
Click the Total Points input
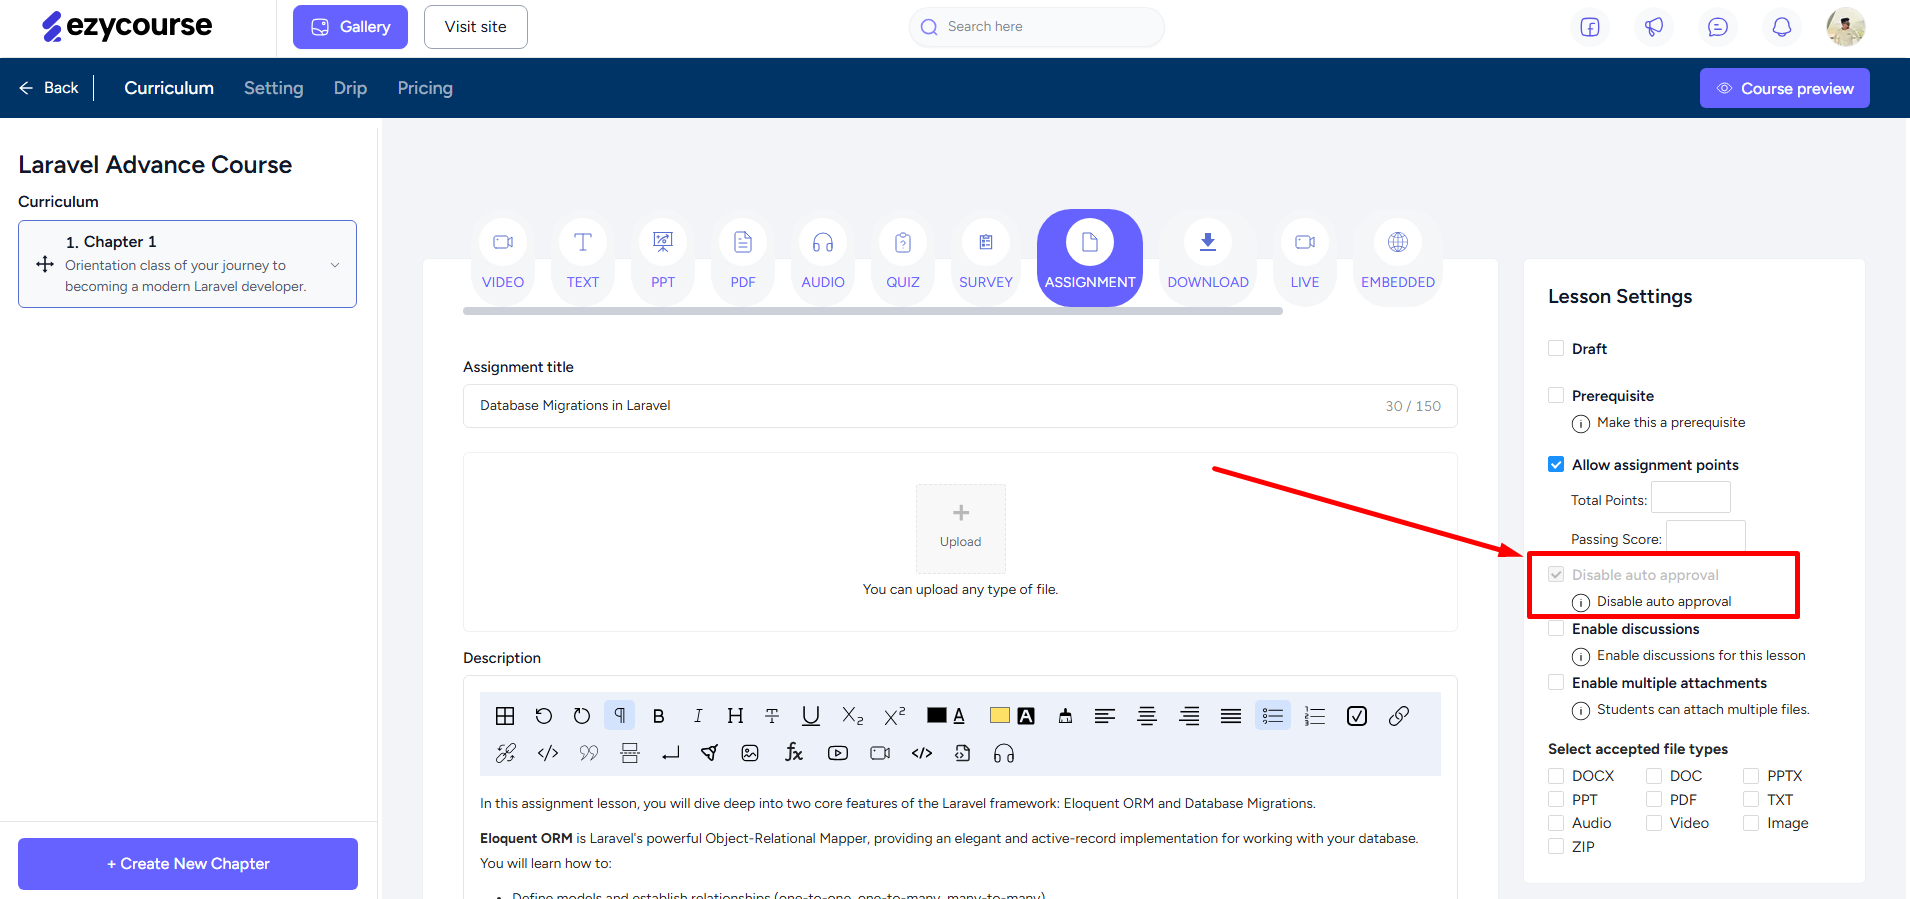pos(1691,498)
